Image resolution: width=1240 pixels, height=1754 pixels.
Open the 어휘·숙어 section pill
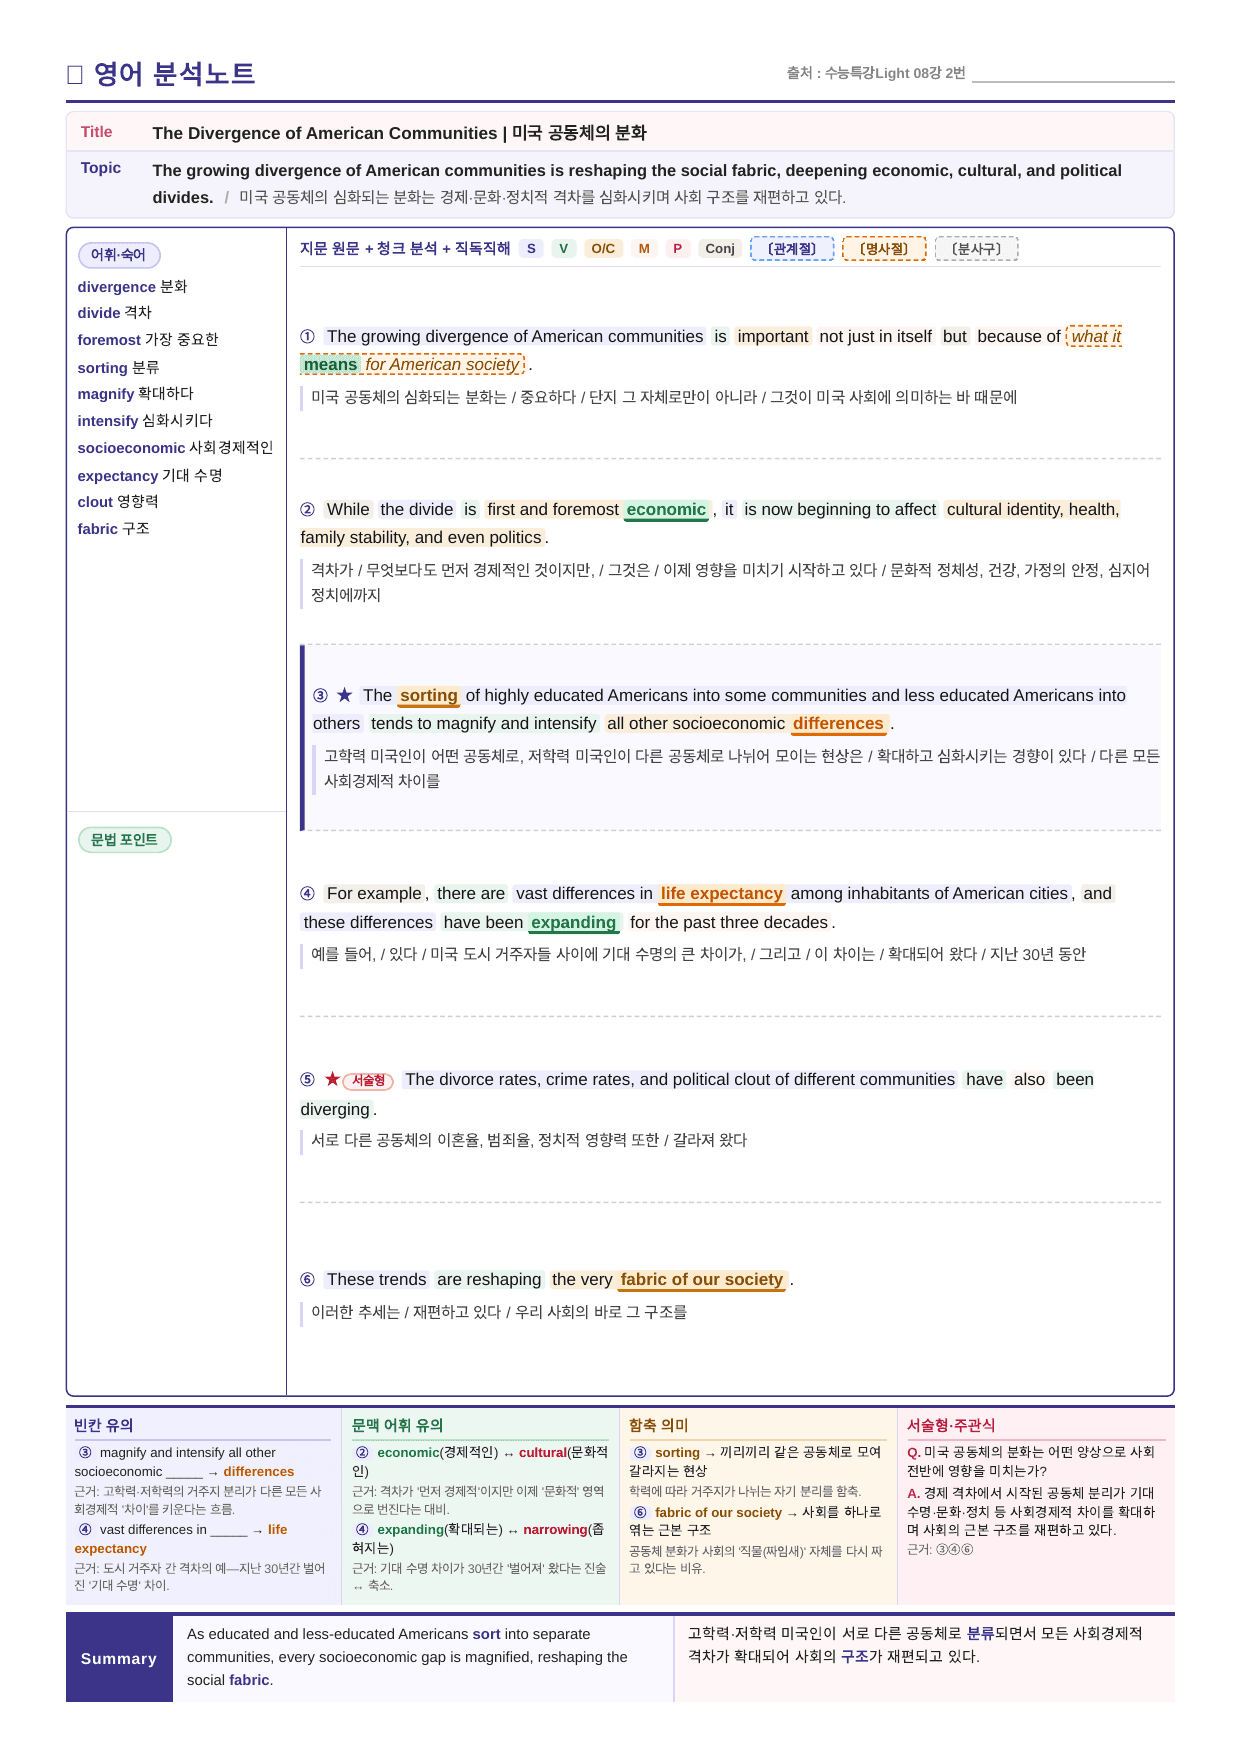(x=119, y=255)
